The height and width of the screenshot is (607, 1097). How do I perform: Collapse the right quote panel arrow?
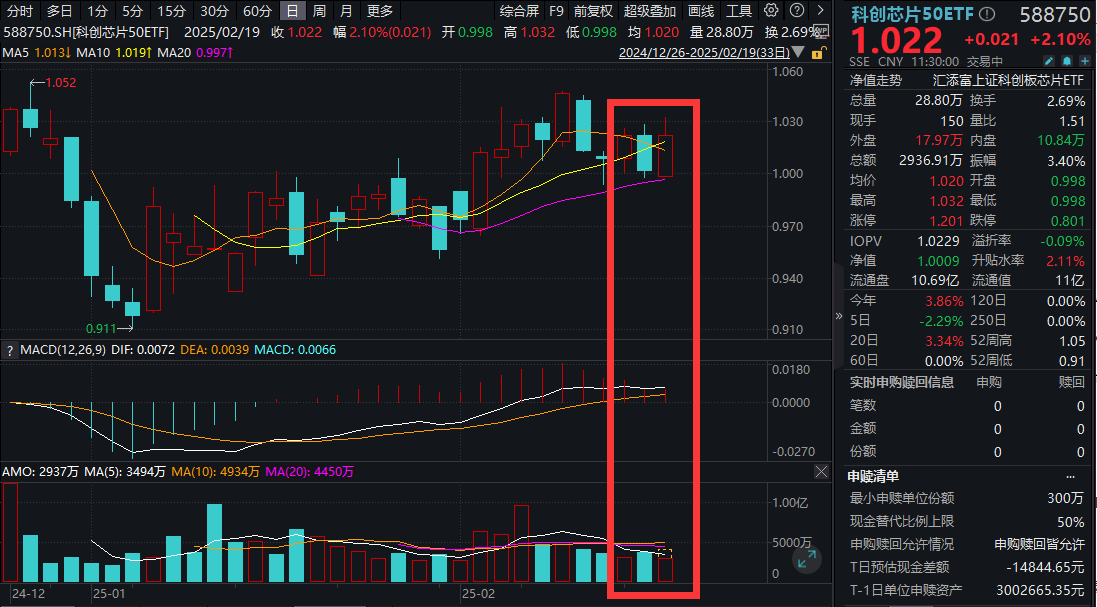839,316
